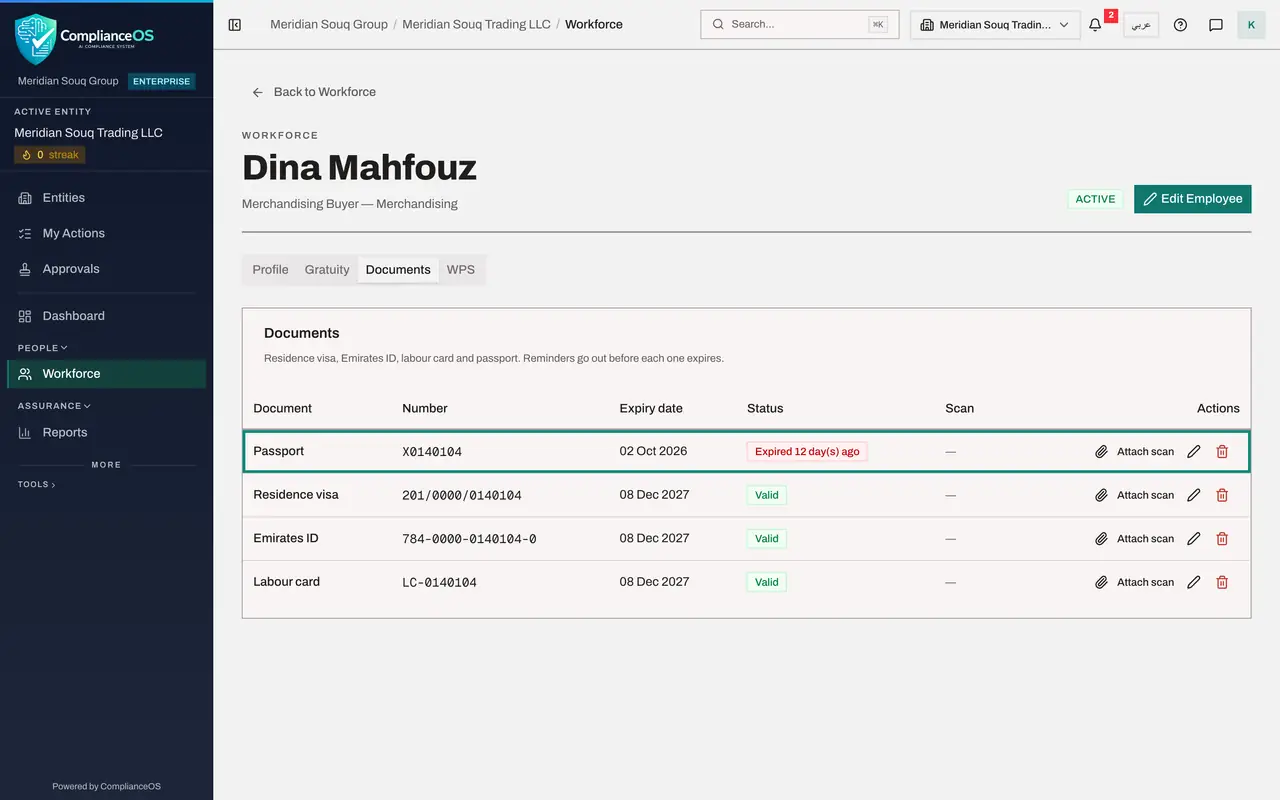Open Approvals in sidebar
Screen dimensions: 1280x800
(106, 269)
